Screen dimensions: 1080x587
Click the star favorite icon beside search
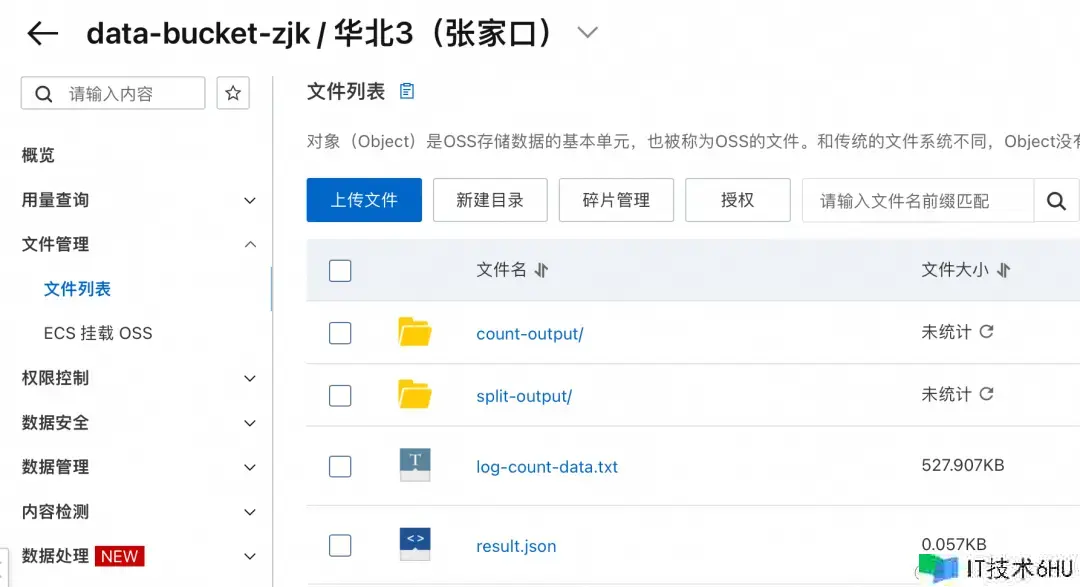coord(233,93)
